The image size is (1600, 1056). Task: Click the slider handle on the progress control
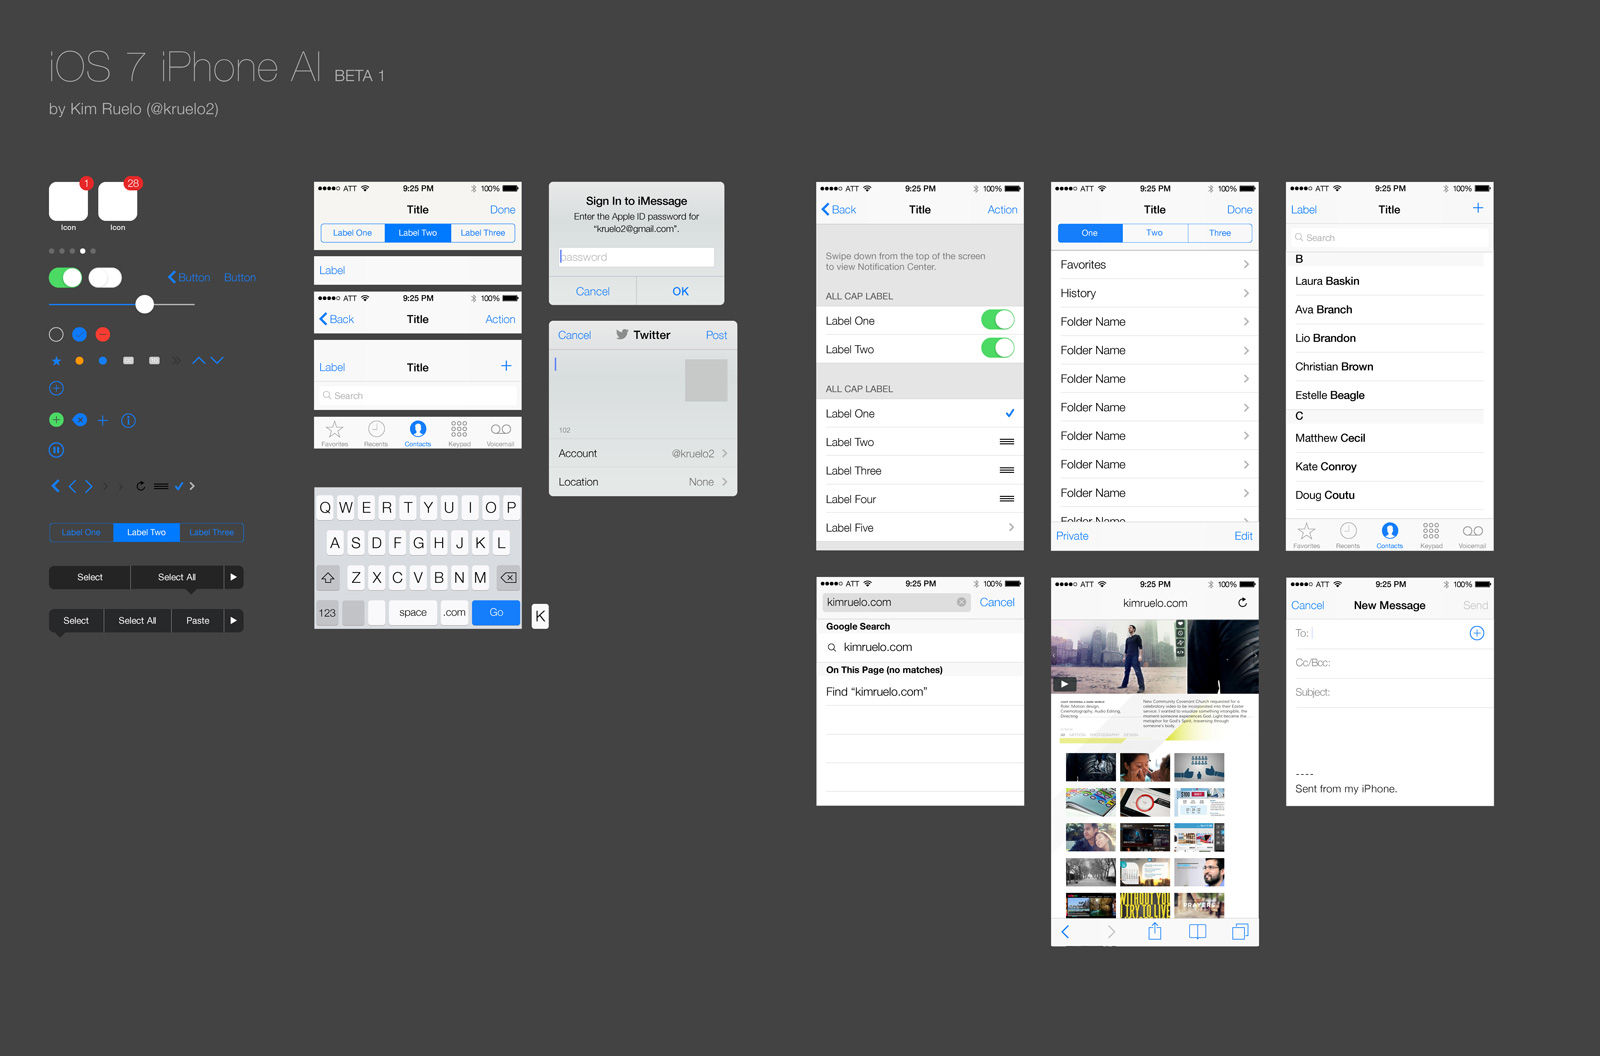144,303
